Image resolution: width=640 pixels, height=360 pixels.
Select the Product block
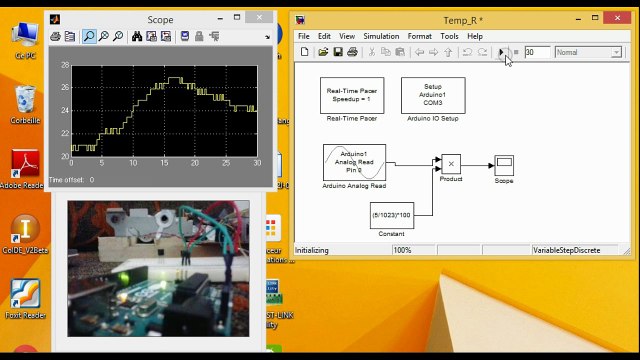coord(451,164)
